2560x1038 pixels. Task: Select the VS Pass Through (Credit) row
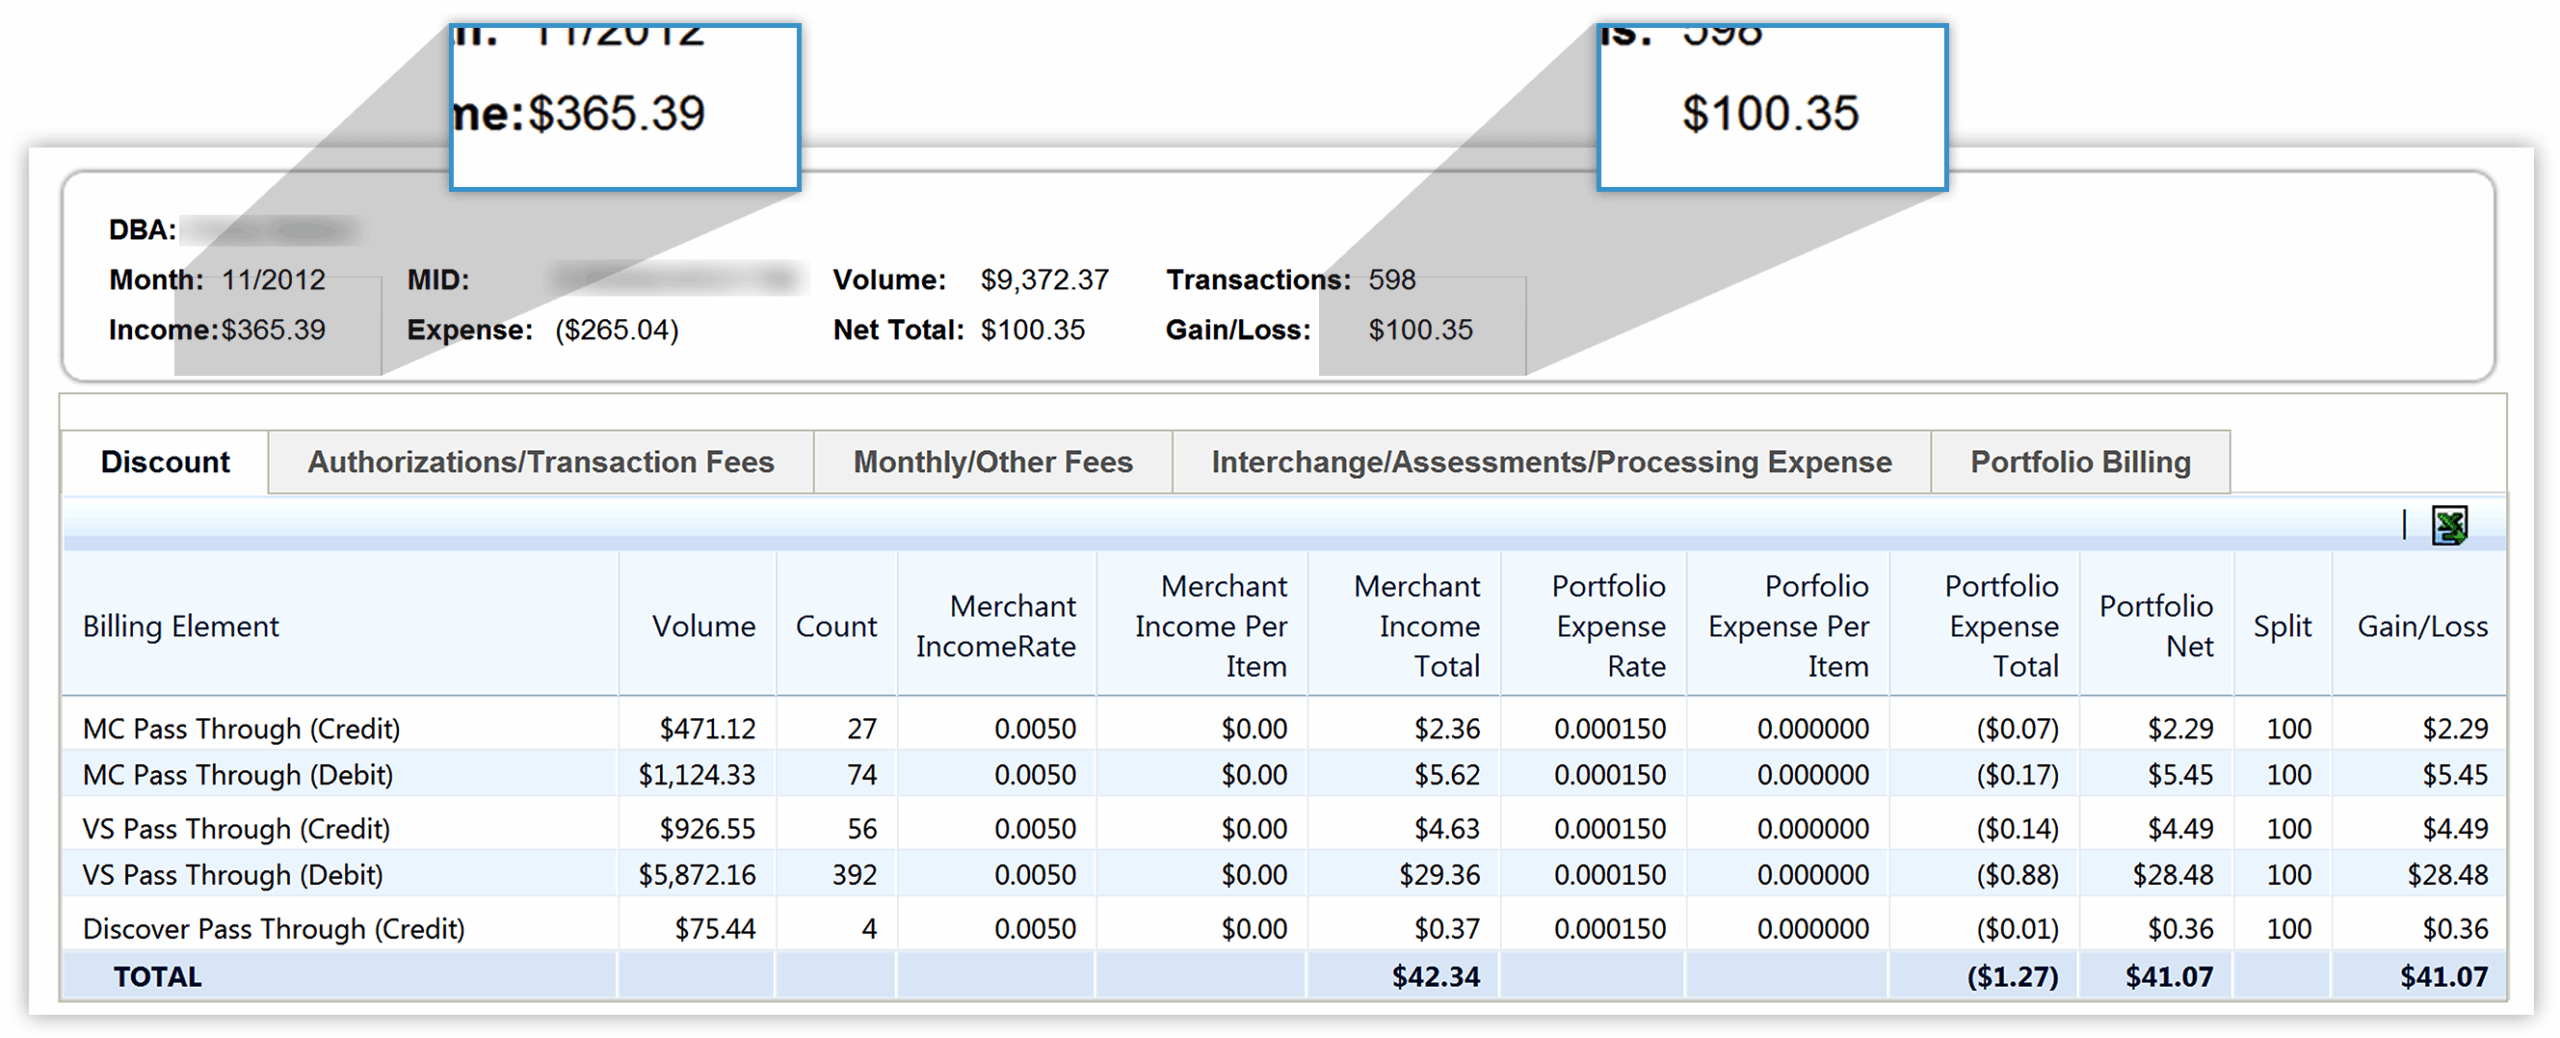pos(236,829)
